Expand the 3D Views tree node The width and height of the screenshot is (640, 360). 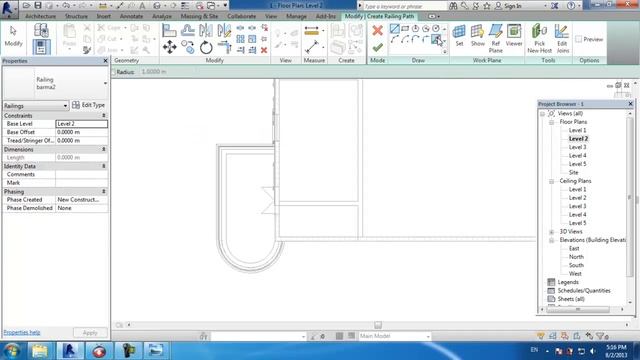click(x=551, y=232)
